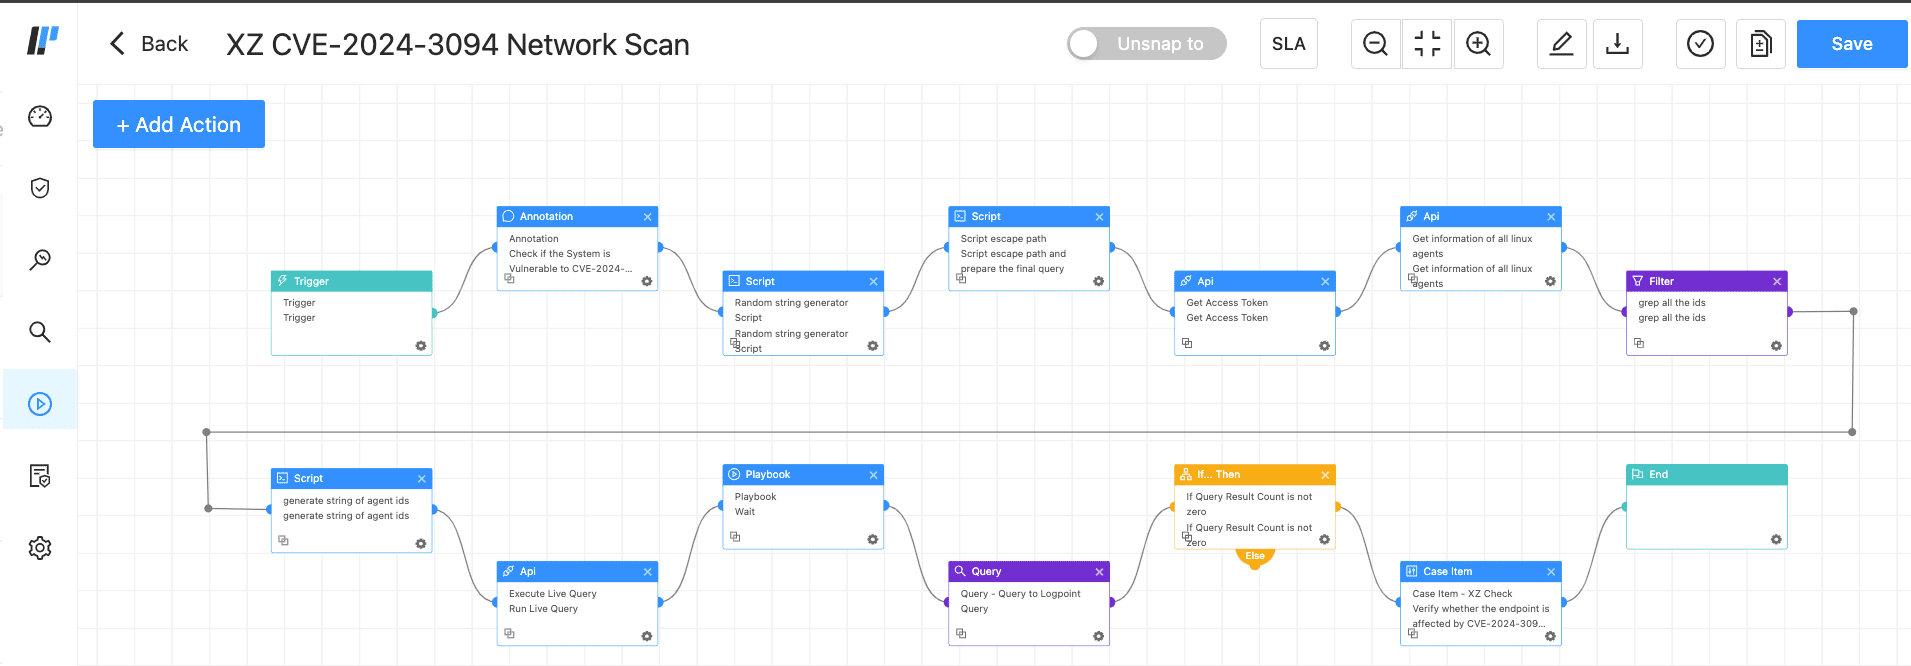
Task: Click the Save button
Action: point(1851,44)
